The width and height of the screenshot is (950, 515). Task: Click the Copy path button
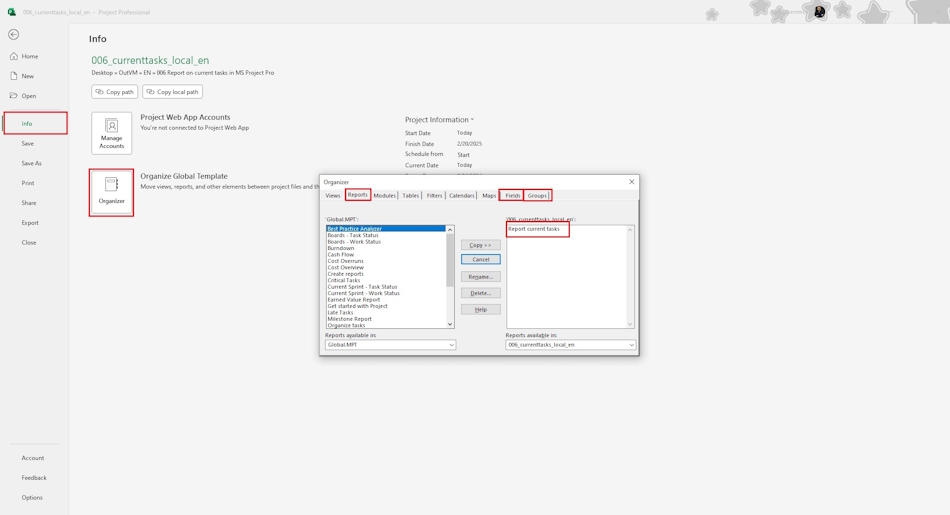coord(115,92)
